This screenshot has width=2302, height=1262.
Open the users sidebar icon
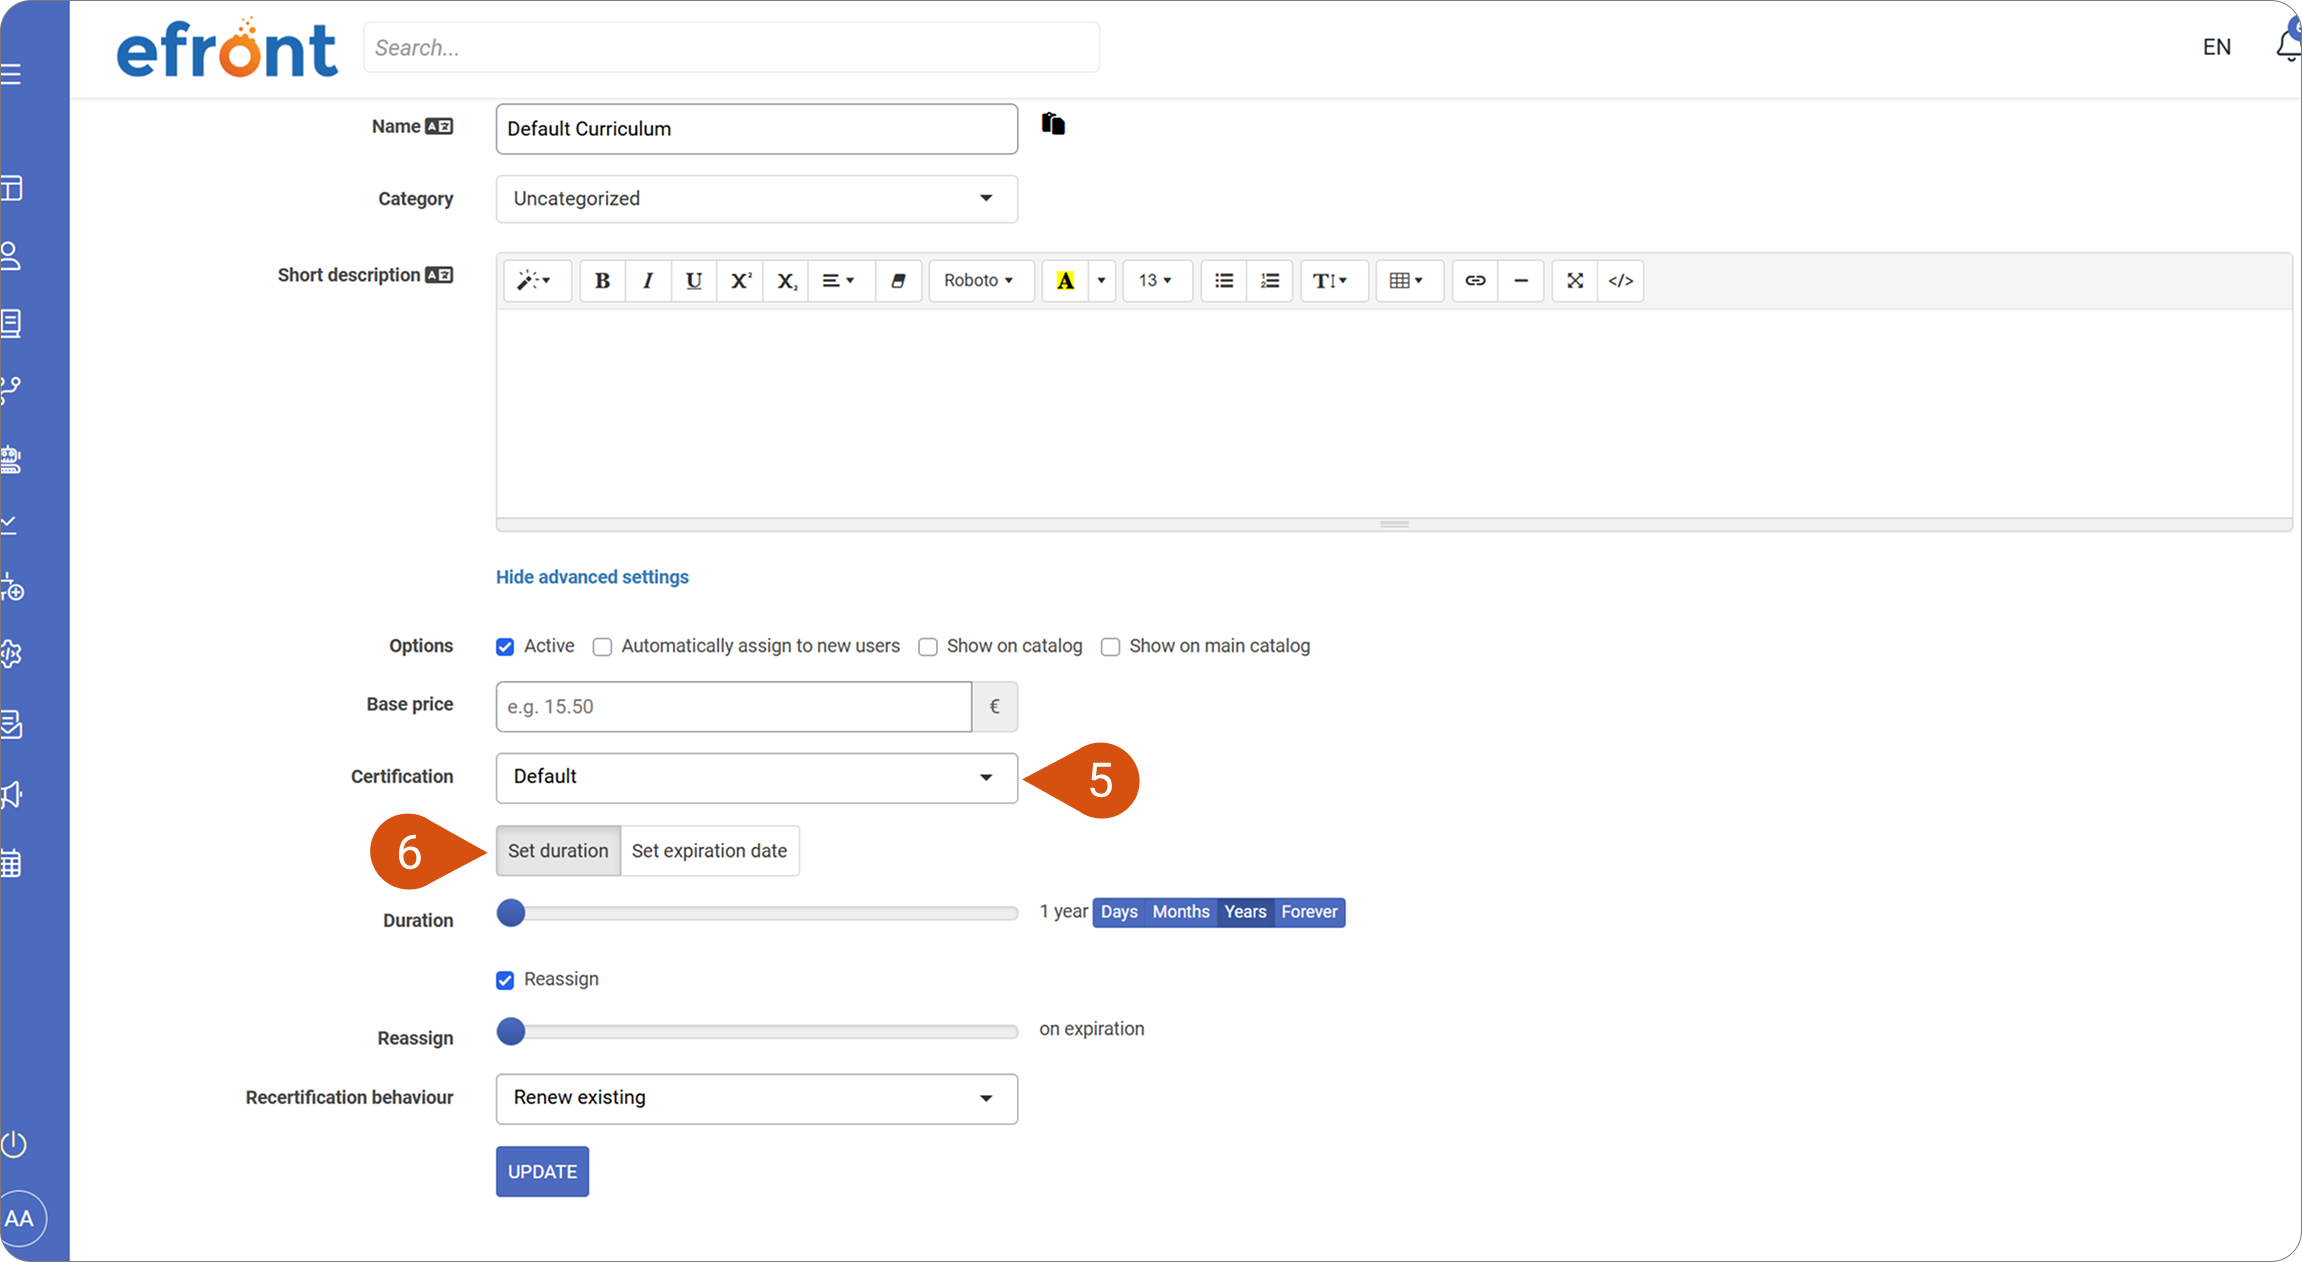coord(11,256)
